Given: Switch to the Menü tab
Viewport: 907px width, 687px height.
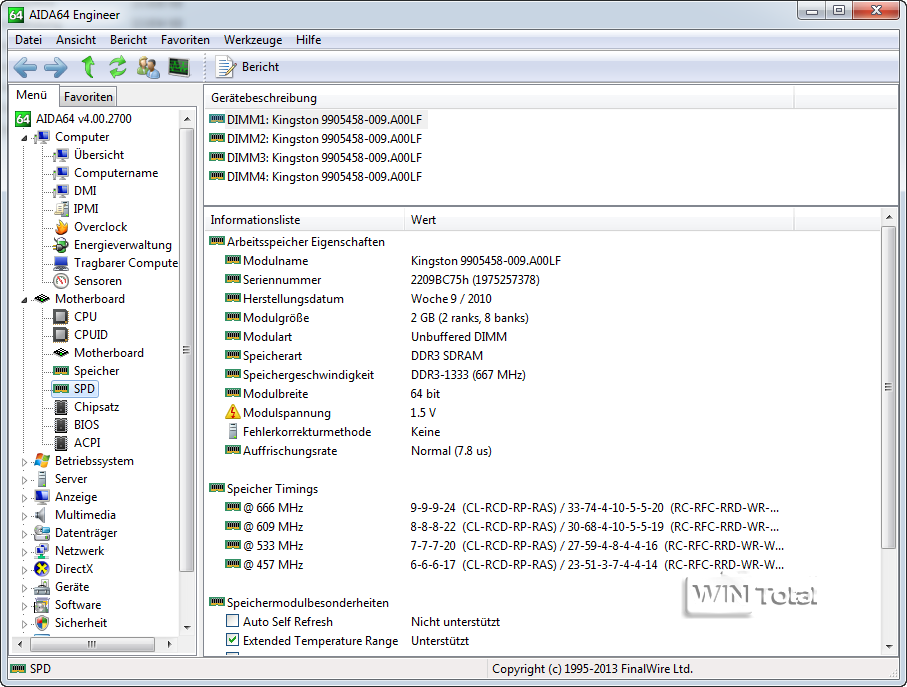Looking at the screenshot, I should 32,95.
